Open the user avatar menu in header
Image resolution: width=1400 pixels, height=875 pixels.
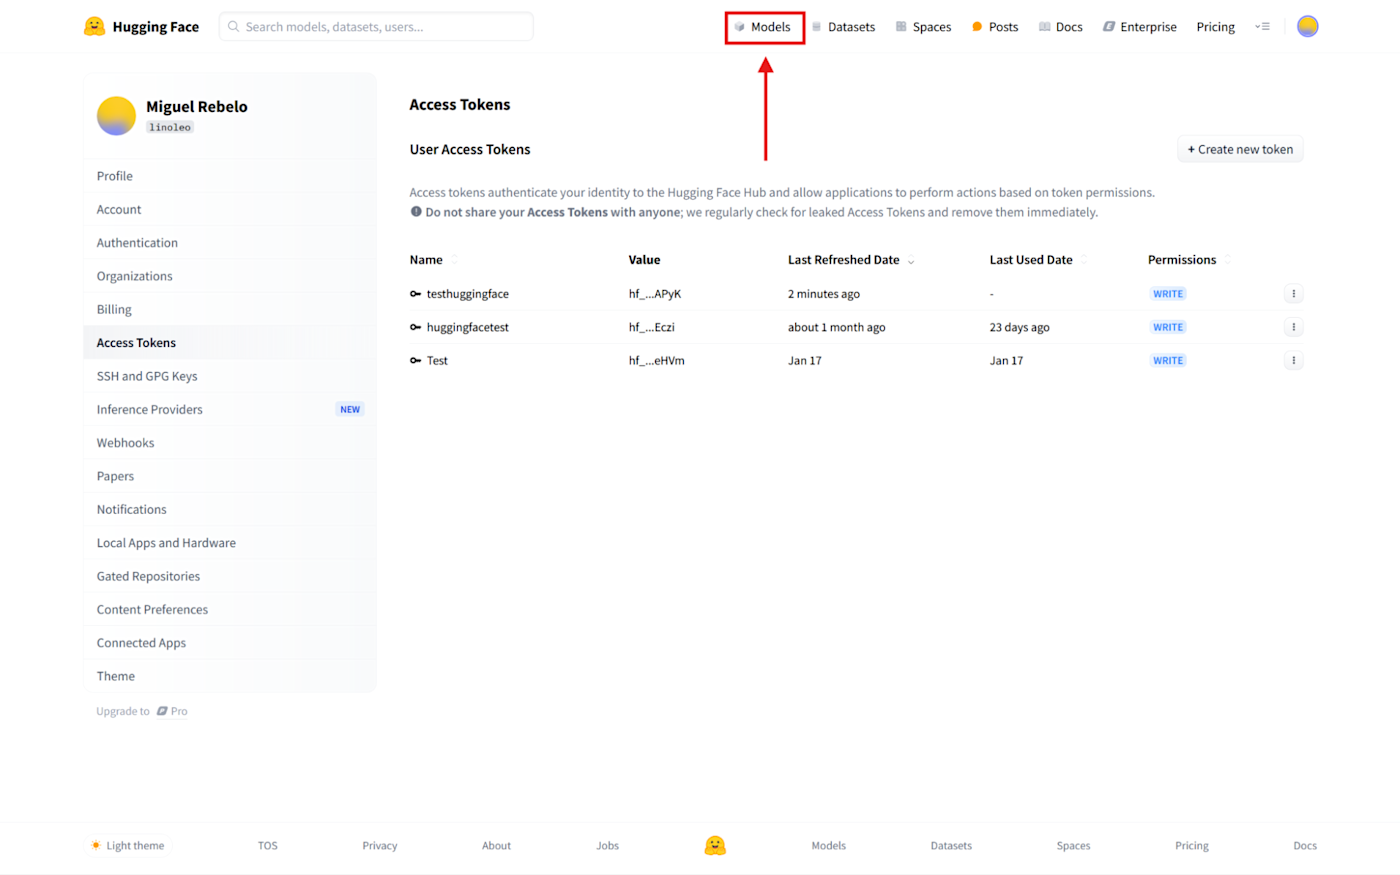pyautogui.click(x=1307, y=27)
